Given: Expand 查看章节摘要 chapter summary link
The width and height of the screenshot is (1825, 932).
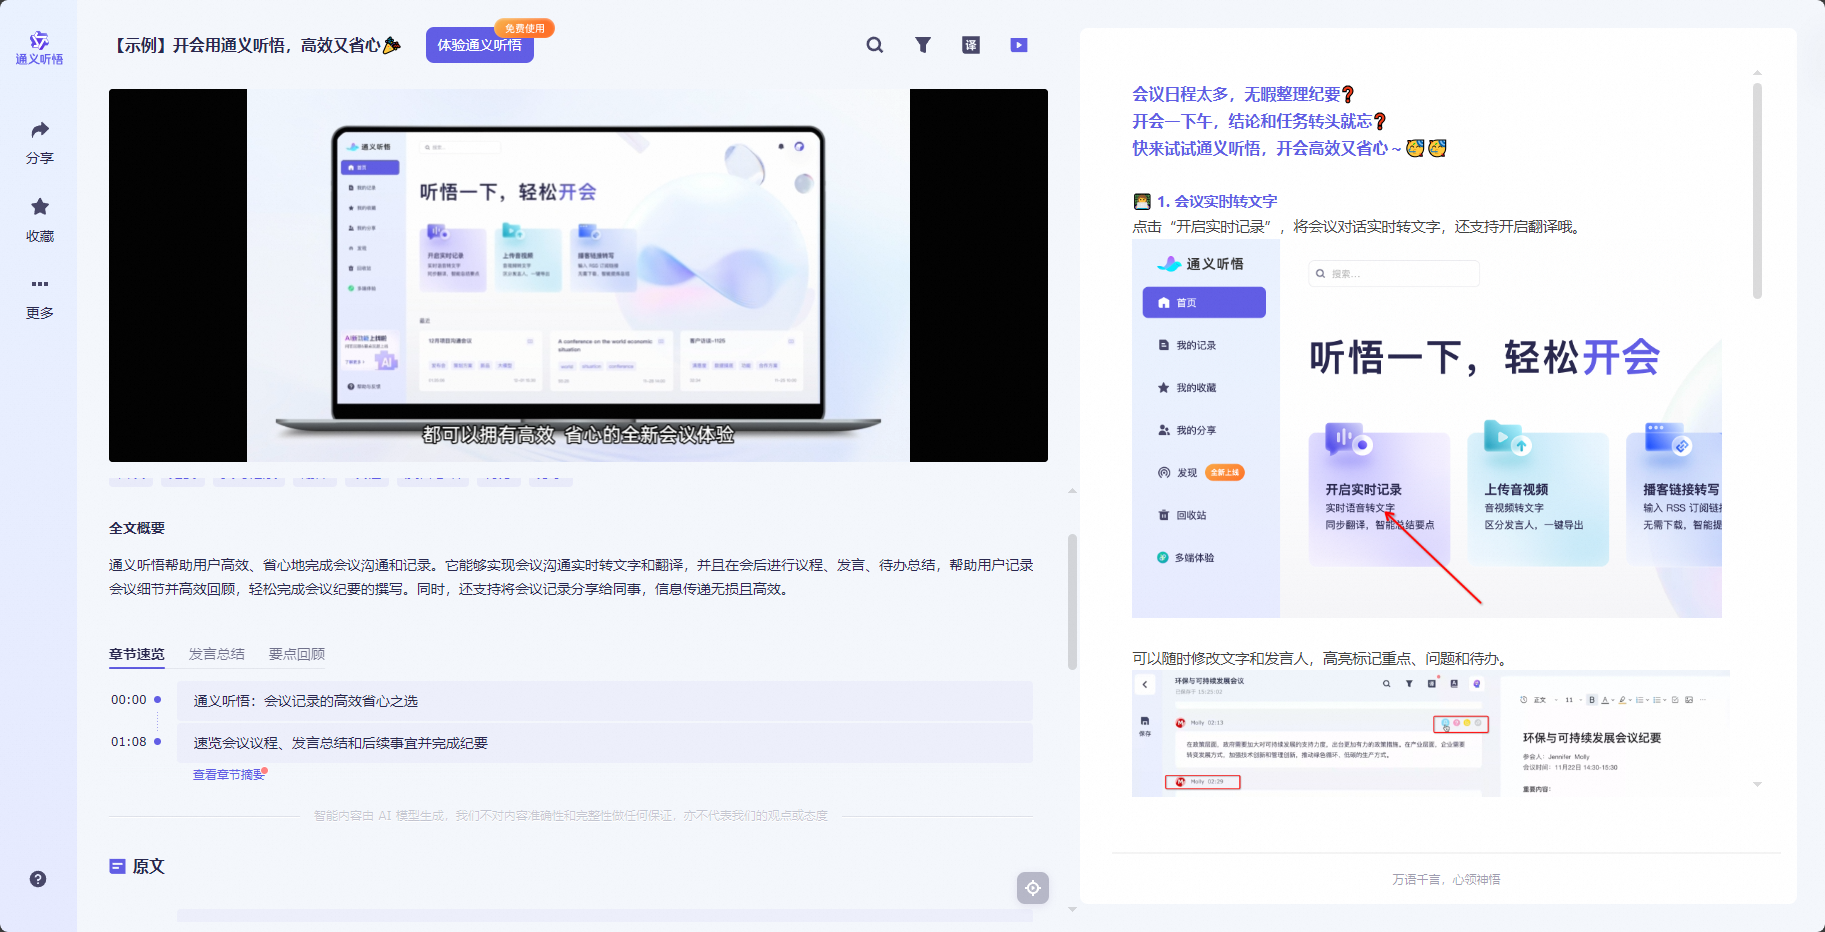Looking at the screenshot, I should 229,775.
